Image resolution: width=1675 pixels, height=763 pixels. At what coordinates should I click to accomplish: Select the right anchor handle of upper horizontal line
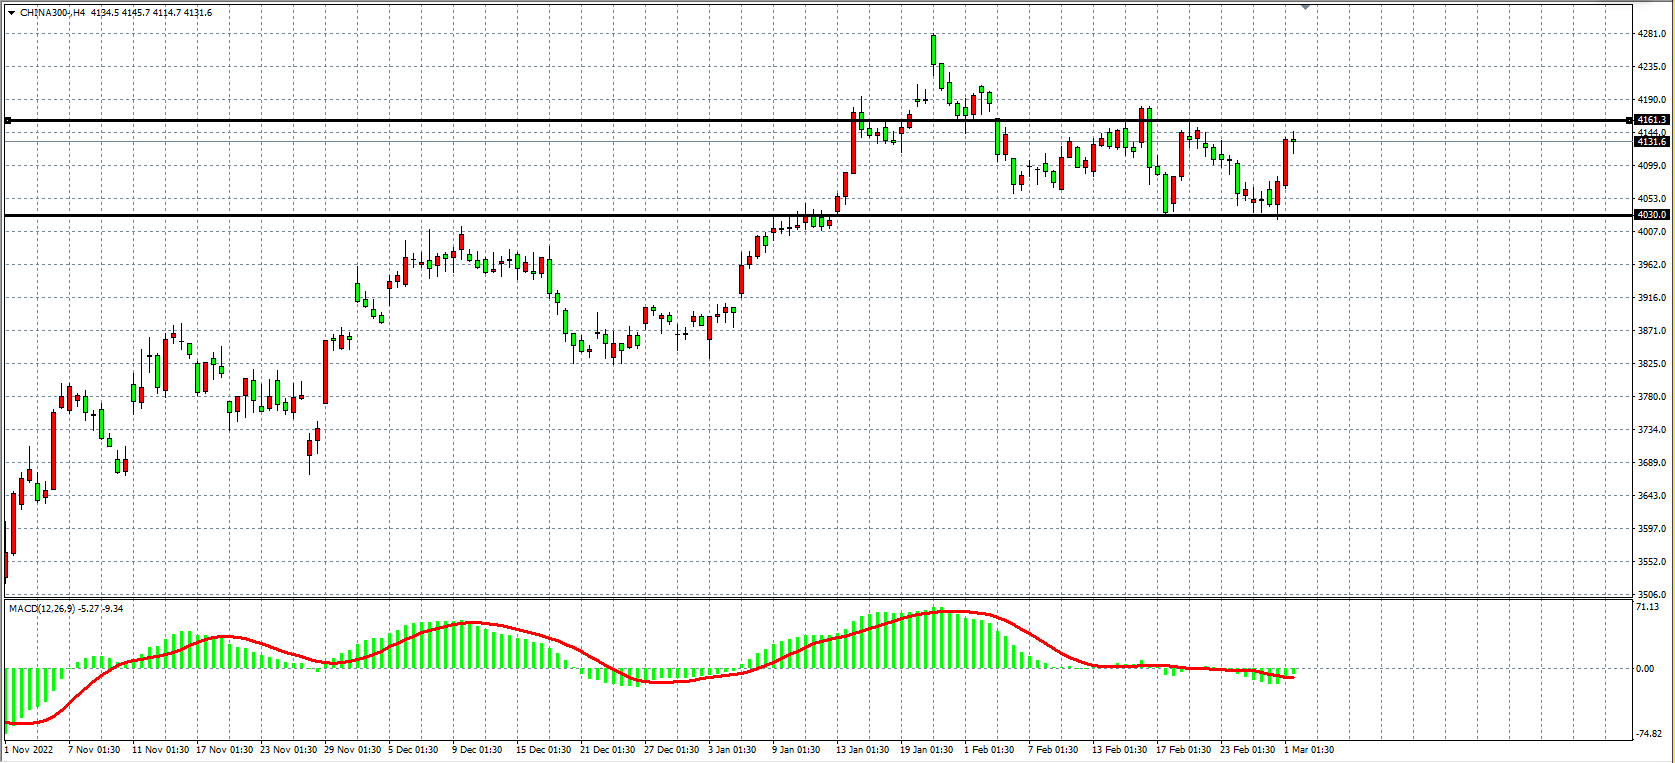point(1629,121)
